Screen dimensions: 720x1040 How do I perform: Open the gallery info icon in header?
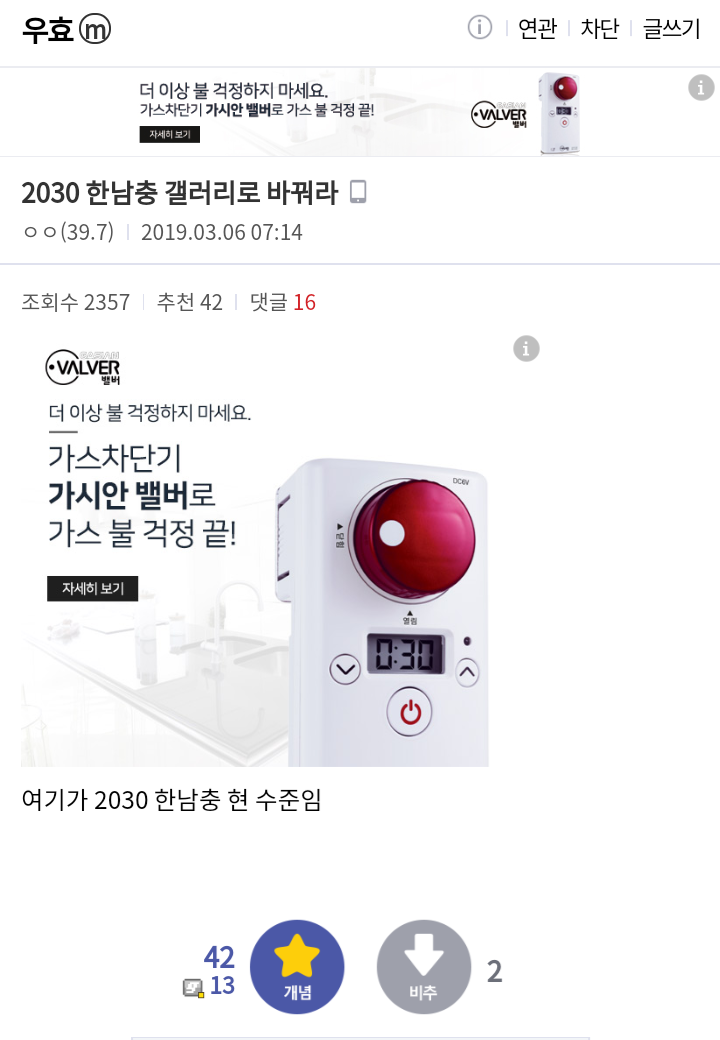tap(479, 28)
